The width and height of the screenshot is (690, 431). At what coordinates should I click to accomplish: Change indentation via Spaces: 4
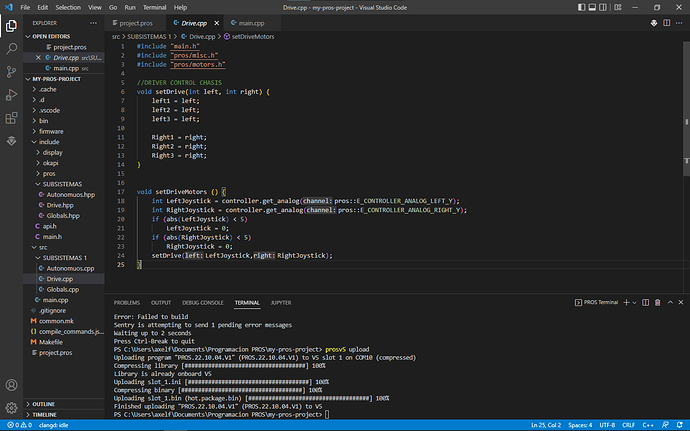click(x=580, y=425)
